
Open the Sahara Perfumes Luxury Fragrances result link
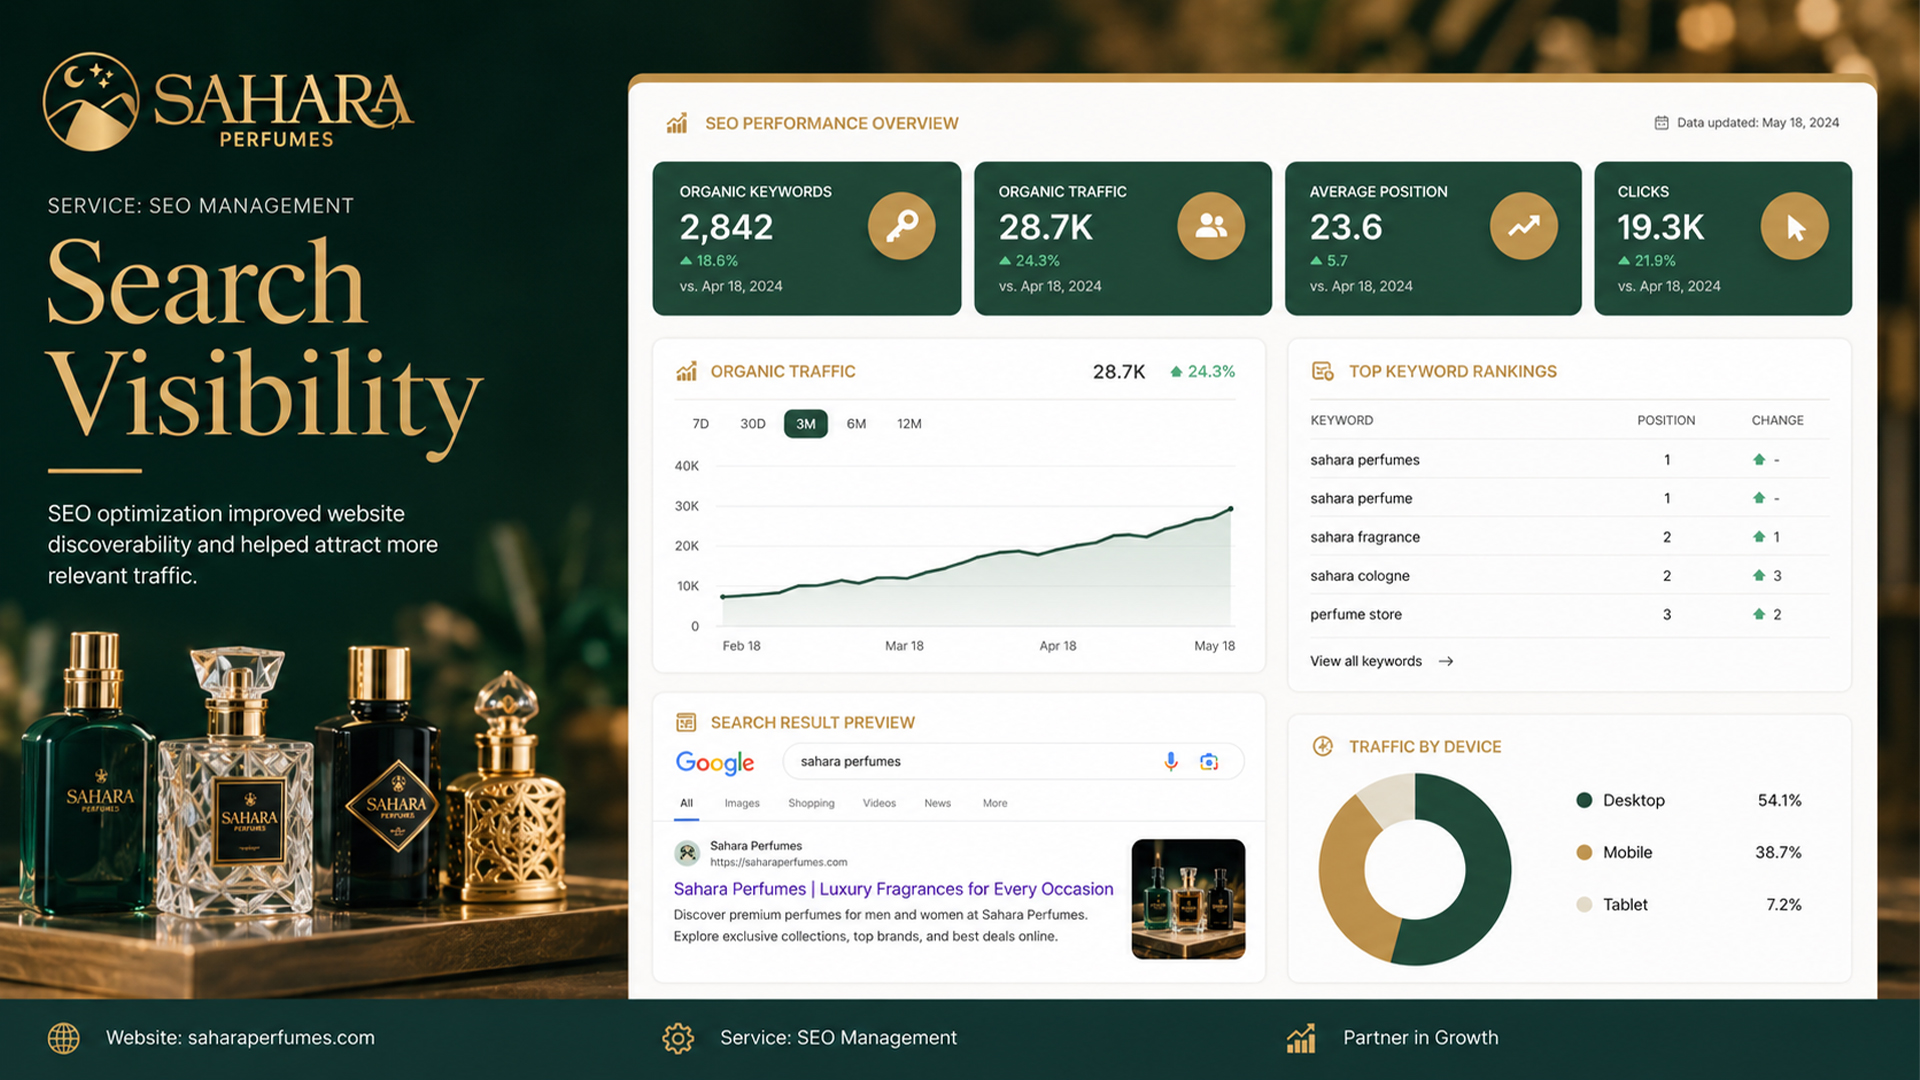click(893, 889)
